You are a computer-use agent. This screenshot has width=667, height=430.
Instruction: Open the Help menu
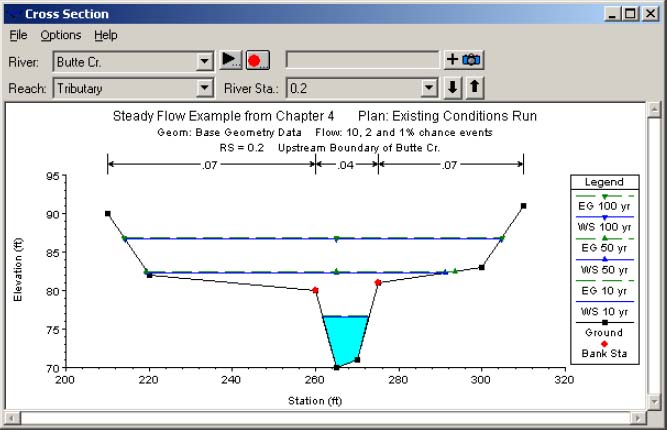(105, 35)
